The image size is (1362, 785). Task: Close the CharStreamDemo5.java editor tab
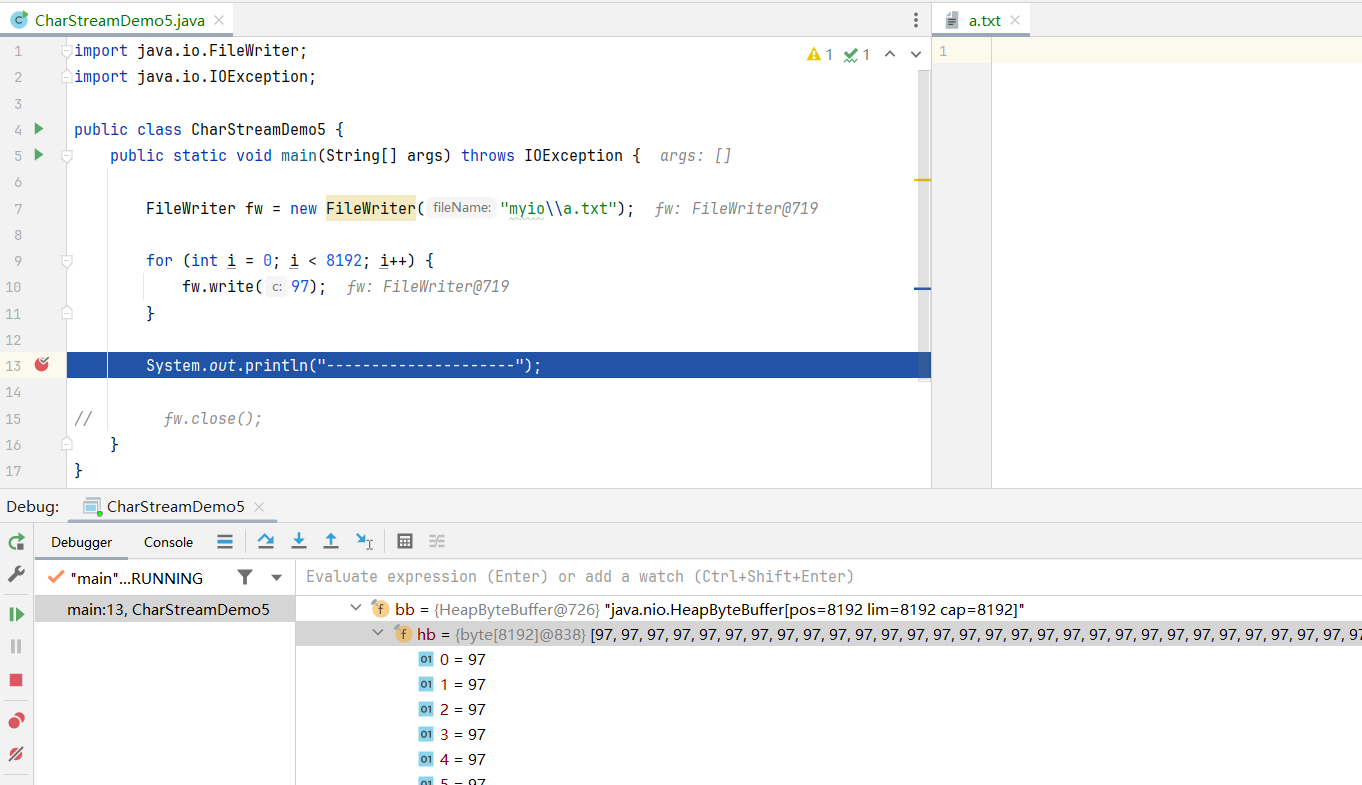pos(219,20)
